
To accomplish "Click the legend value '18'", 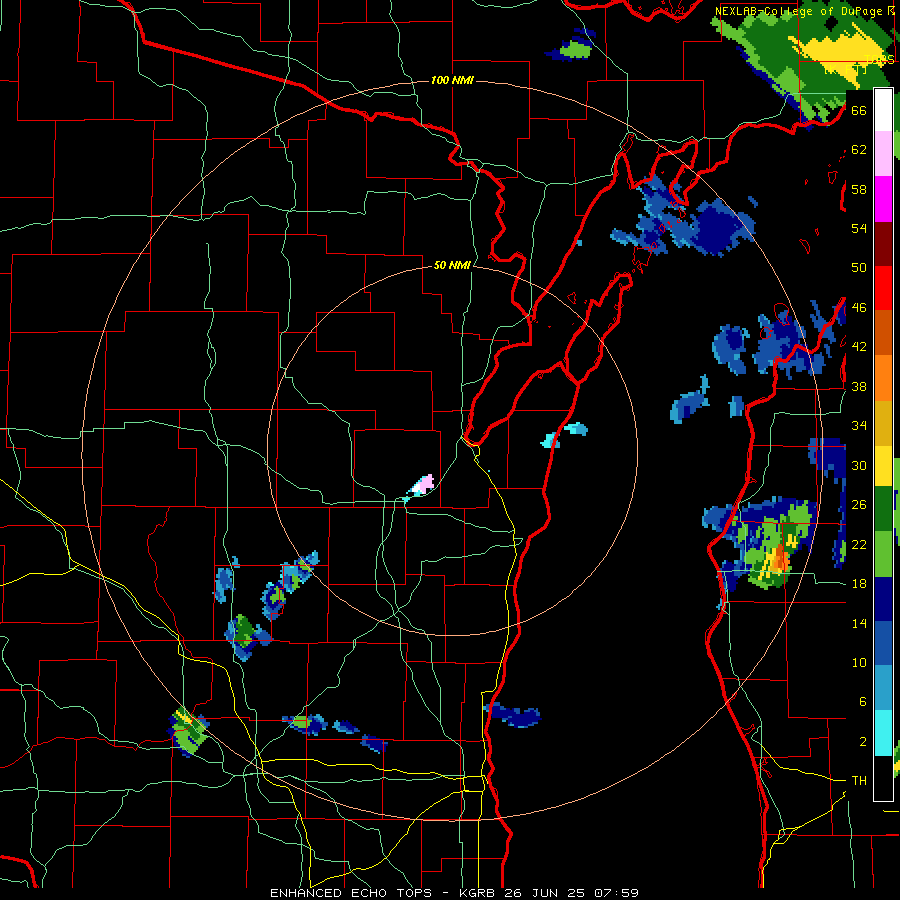I will point(859,584).
